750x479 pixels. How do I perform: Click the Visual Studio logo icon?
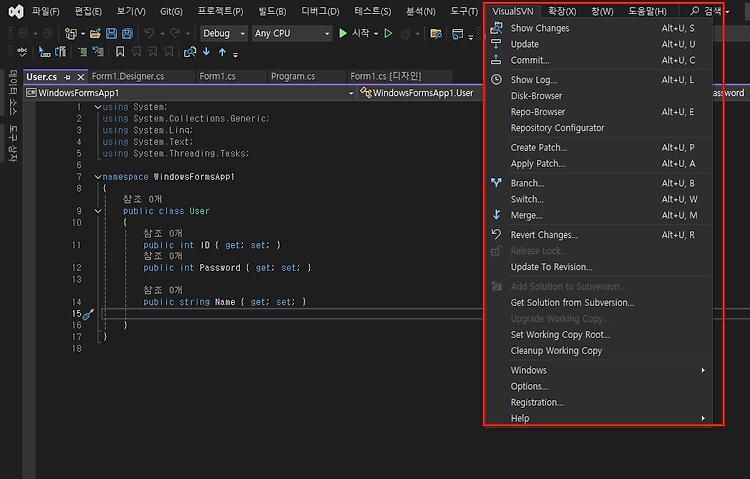(x=16, y=11)
